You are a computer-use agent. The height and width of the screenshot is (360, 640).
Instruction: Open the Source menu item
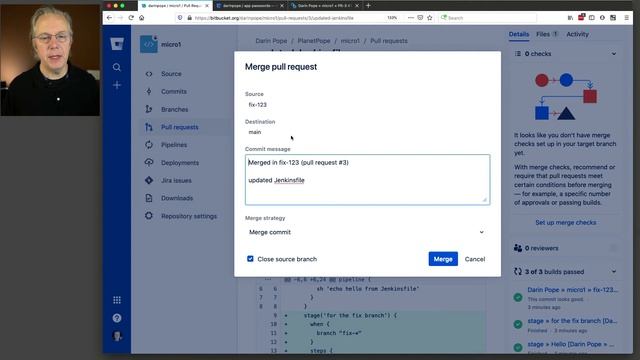tap(171, 74)
